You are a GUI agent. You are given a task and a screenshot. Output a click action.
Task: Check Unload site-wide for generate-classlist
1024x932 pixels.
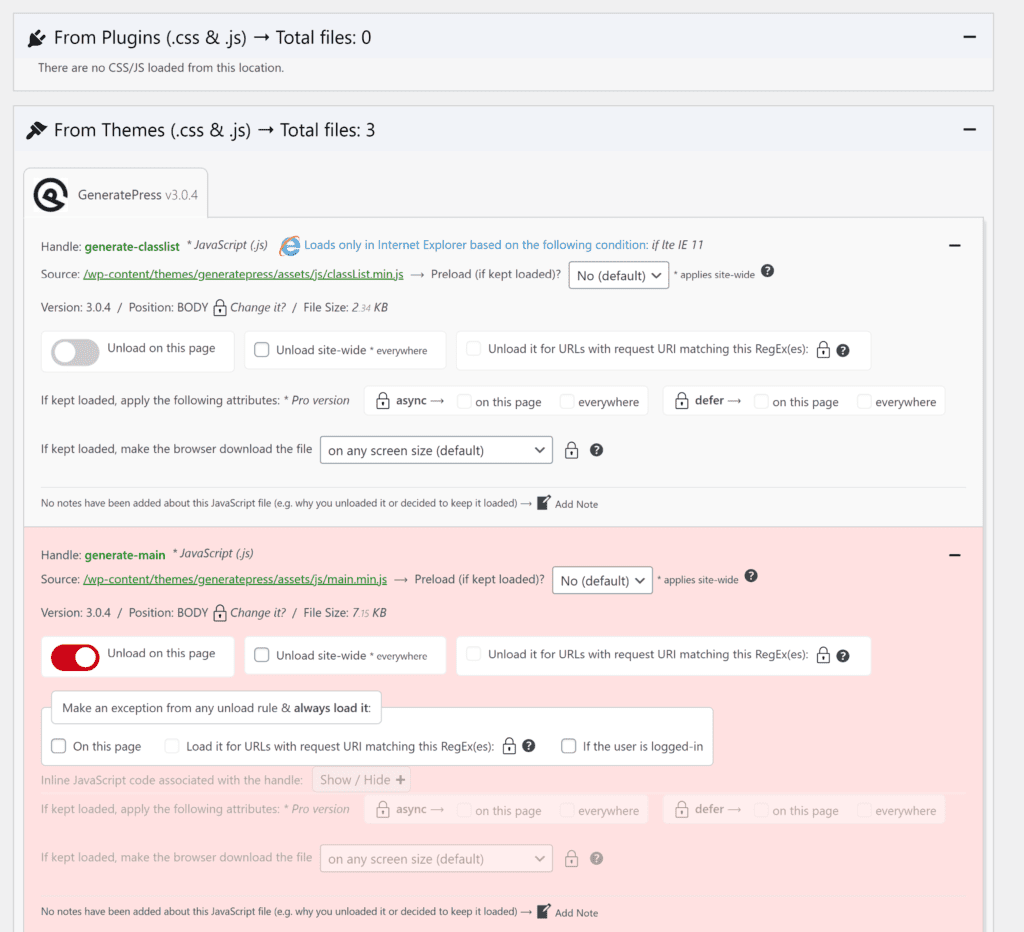click(x=262, y=350)
